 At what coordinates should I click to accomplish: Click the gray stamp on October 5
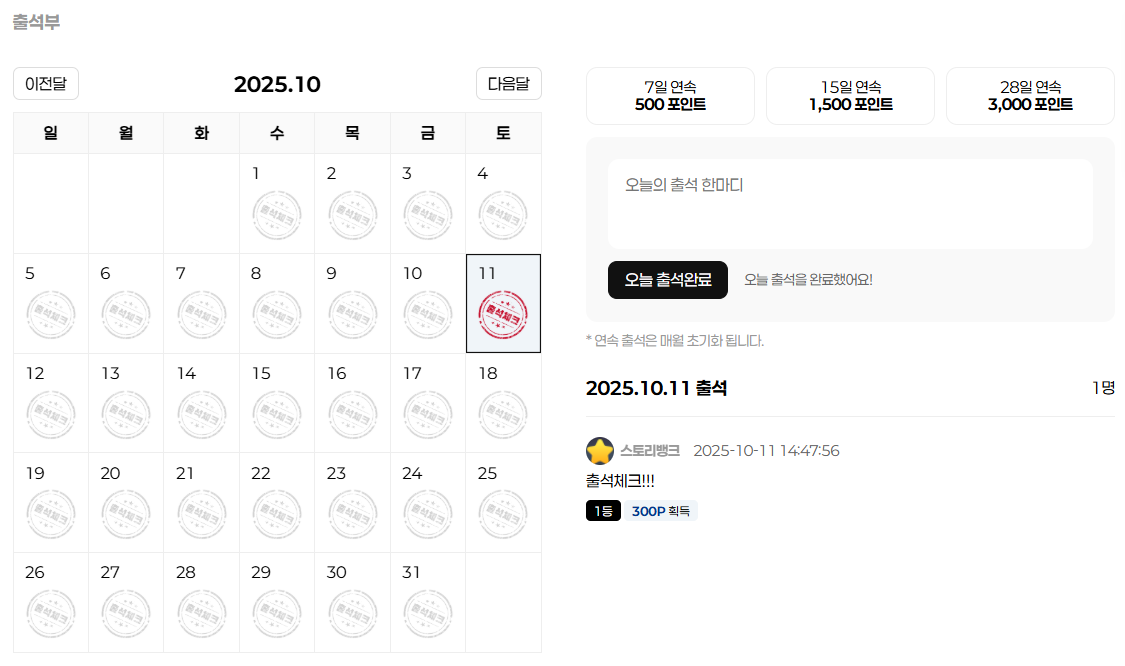coord(51,315)
